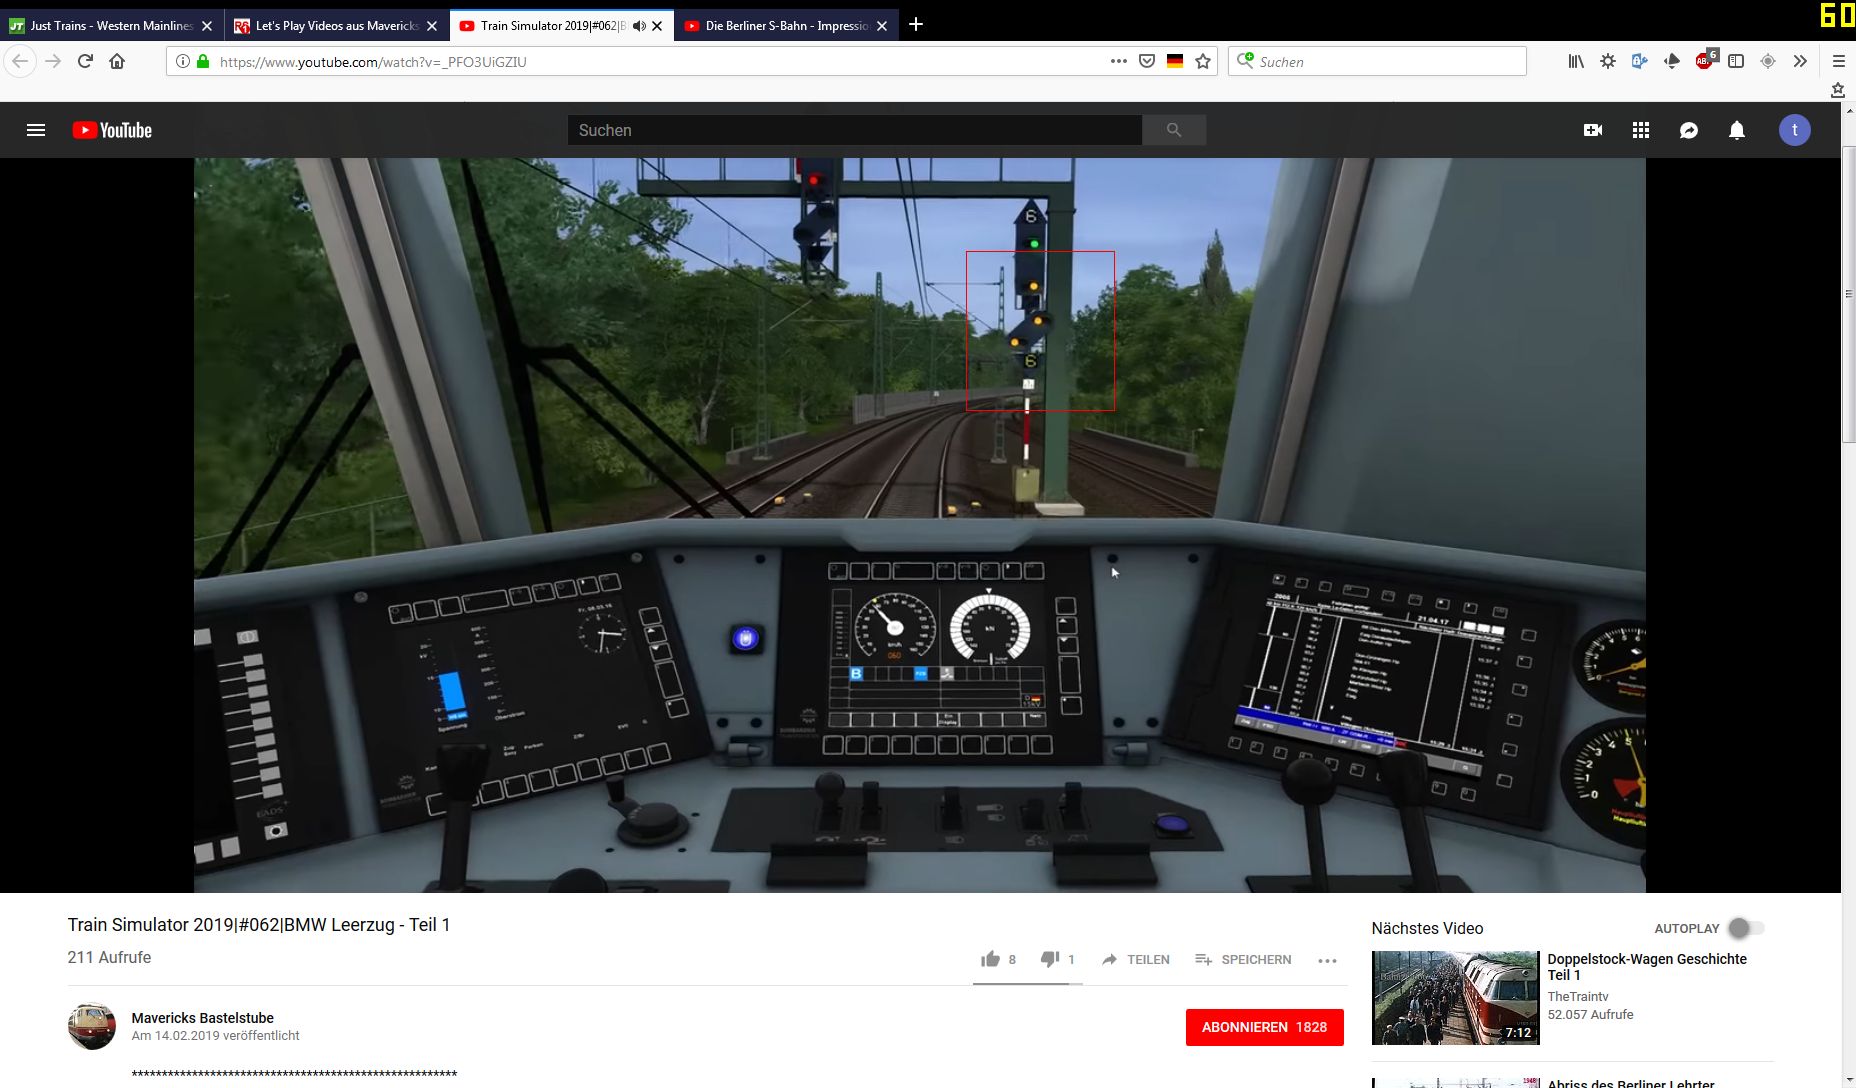Image resolution: width=1856 pixels, height=1088 pixels.
Task: Click the German flag icon in the address bar
Action: pos(1175,61)
